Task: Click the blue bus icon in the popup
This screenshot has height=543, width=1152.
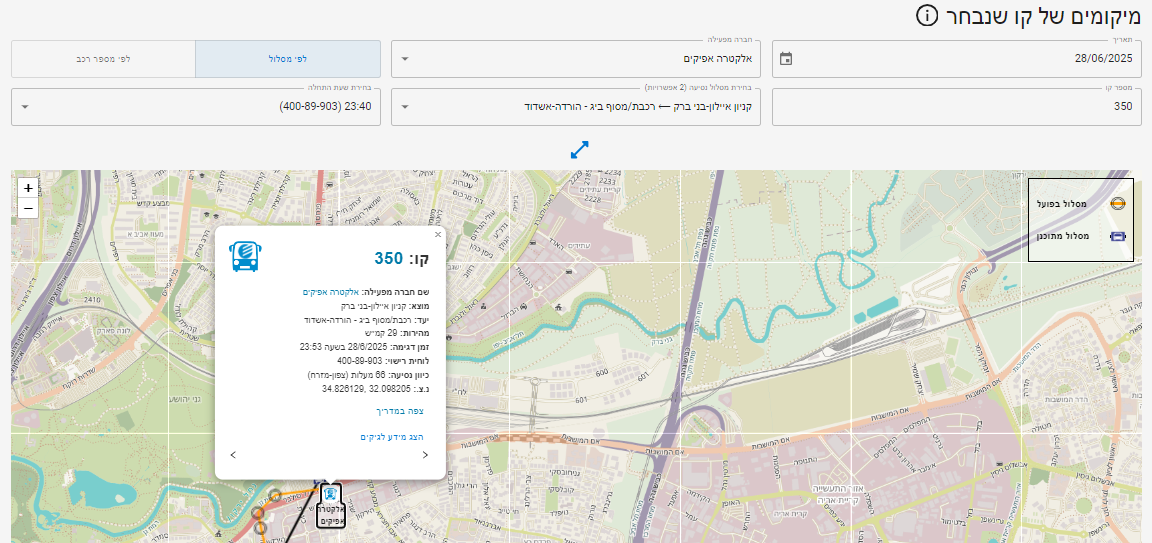Action: tap(246, 257)
